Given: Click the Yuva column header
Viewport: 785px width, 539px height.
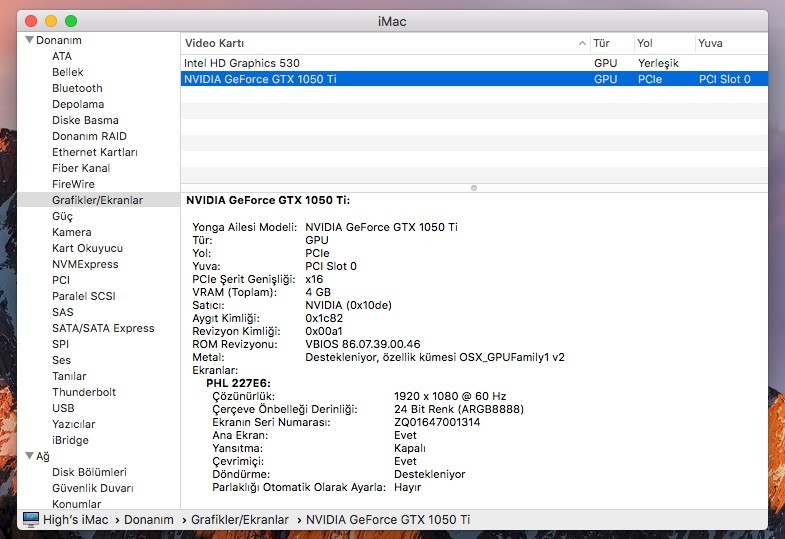Looking at the screenshot, I should (711, 44).
